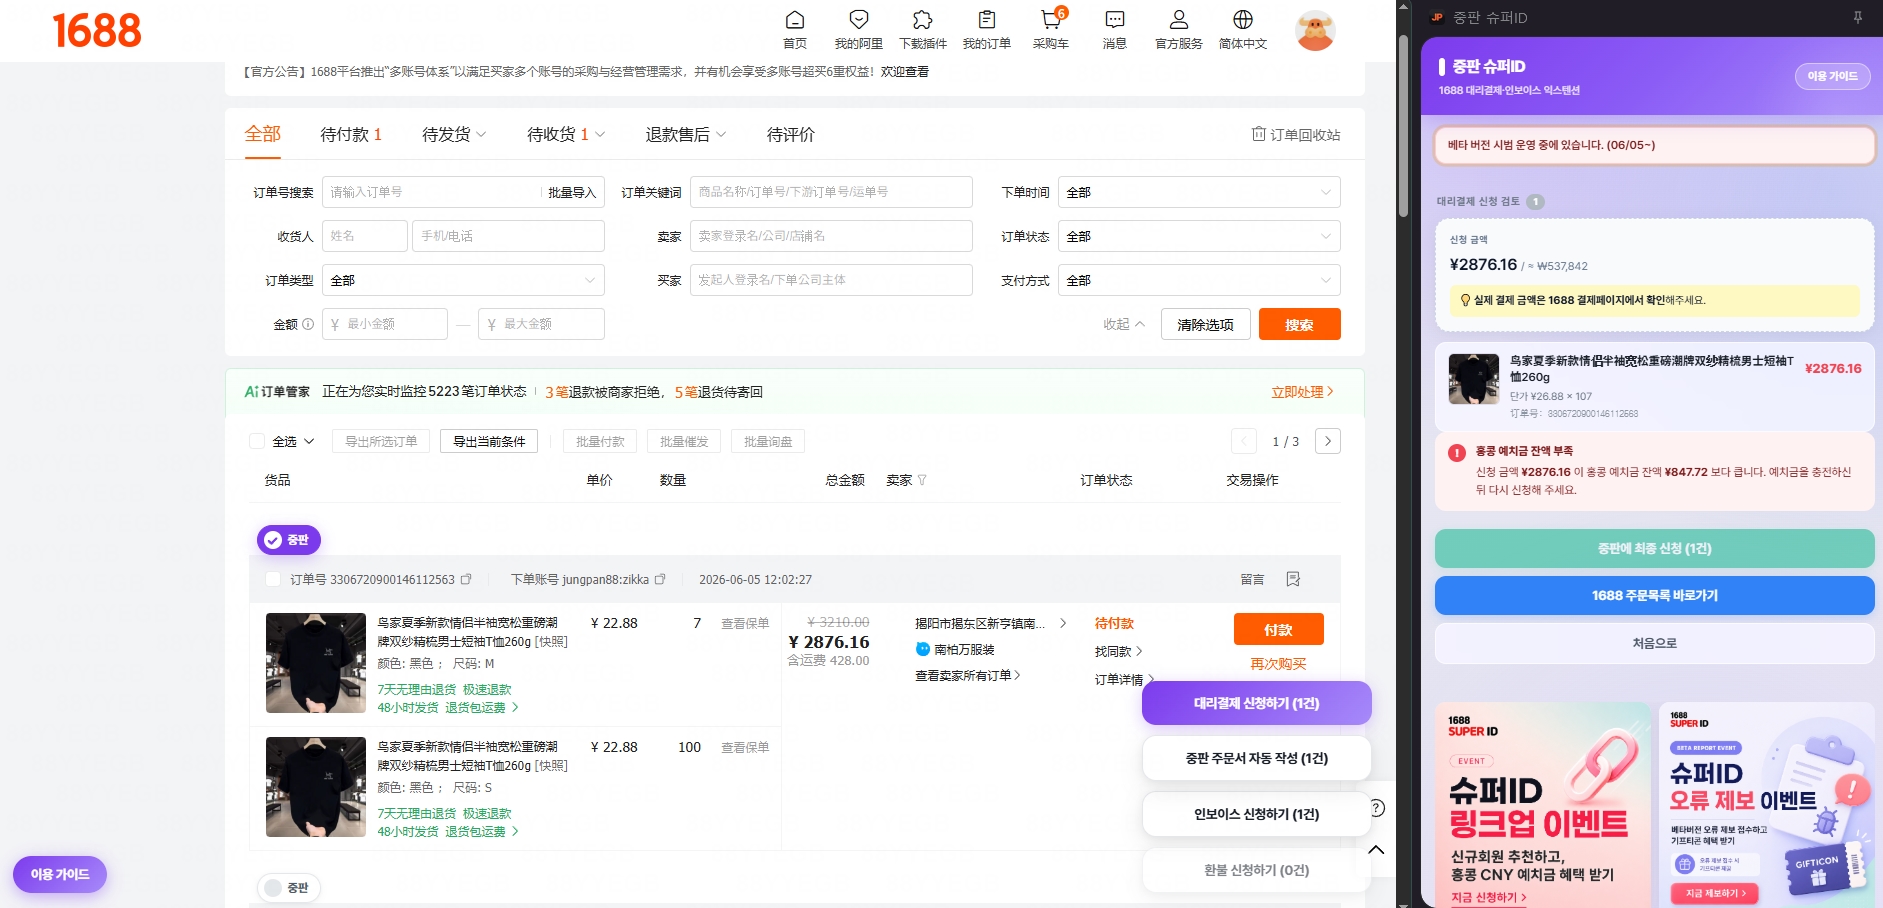Click size M T-shirt thumbnail
Image resolution: width=1883 pixels, height=908 pixels.
click(x=316, y=663)
